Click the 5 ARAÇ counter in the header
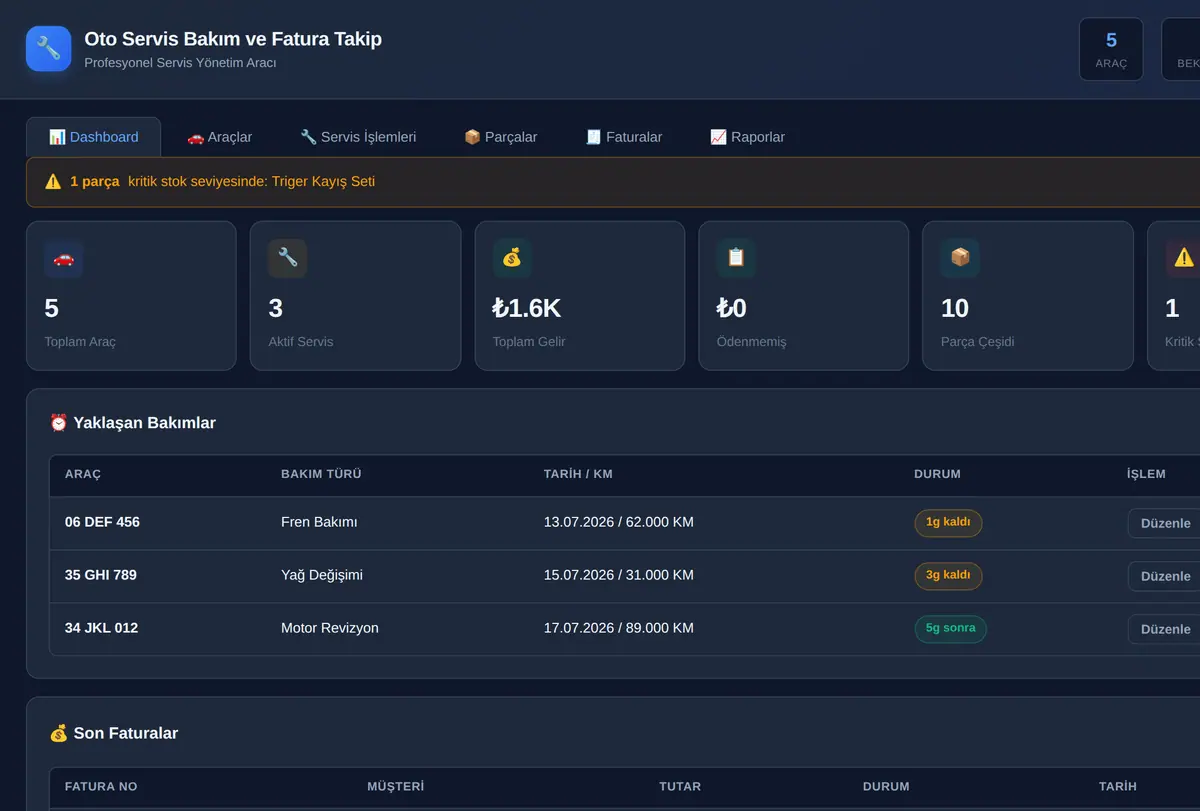 coord(1111,49)
